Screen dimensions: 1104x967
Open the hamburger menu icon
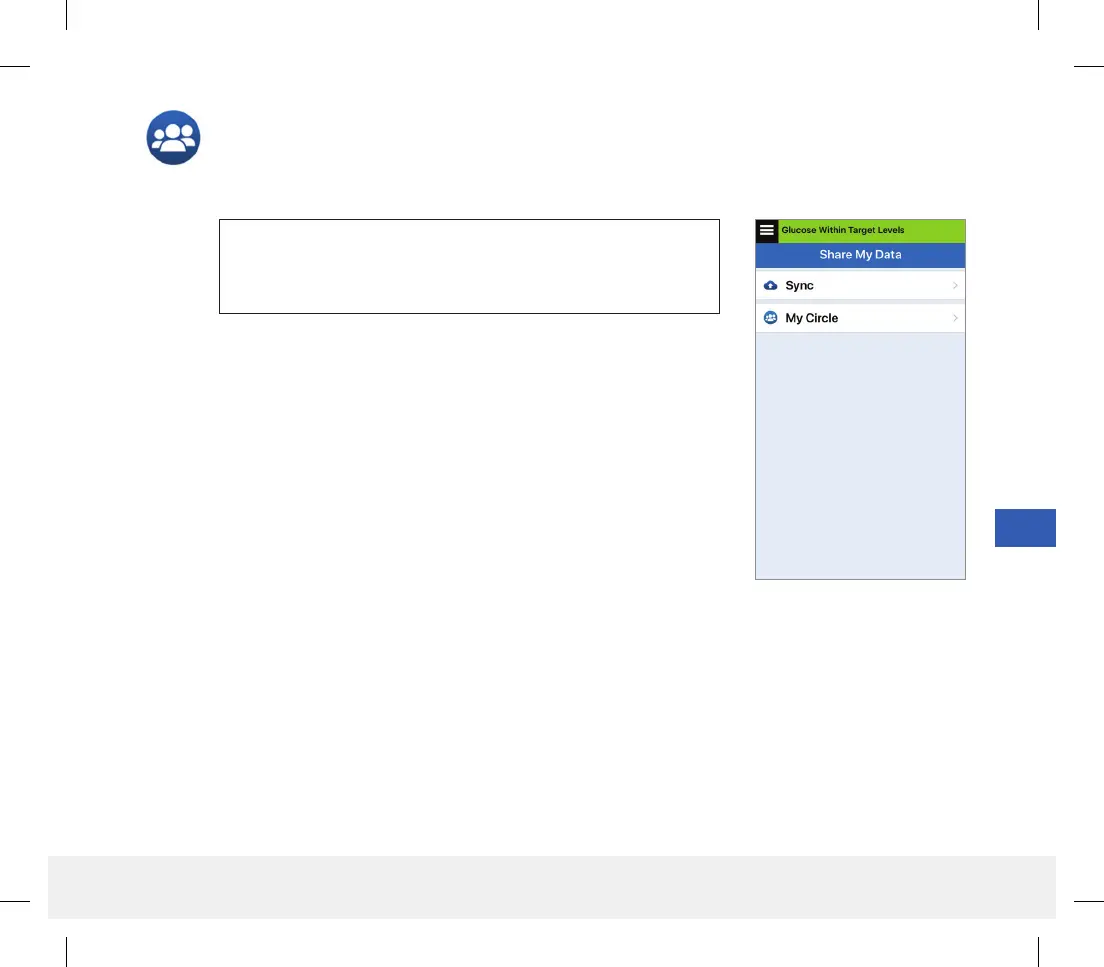tap(767, 230)
